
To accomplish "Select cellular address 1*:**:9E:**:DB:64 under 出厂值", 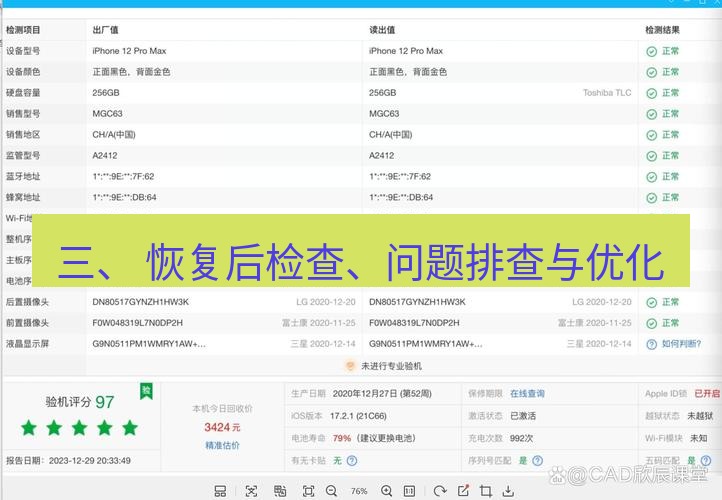I will pyautogui.click(x=124, y=198).
